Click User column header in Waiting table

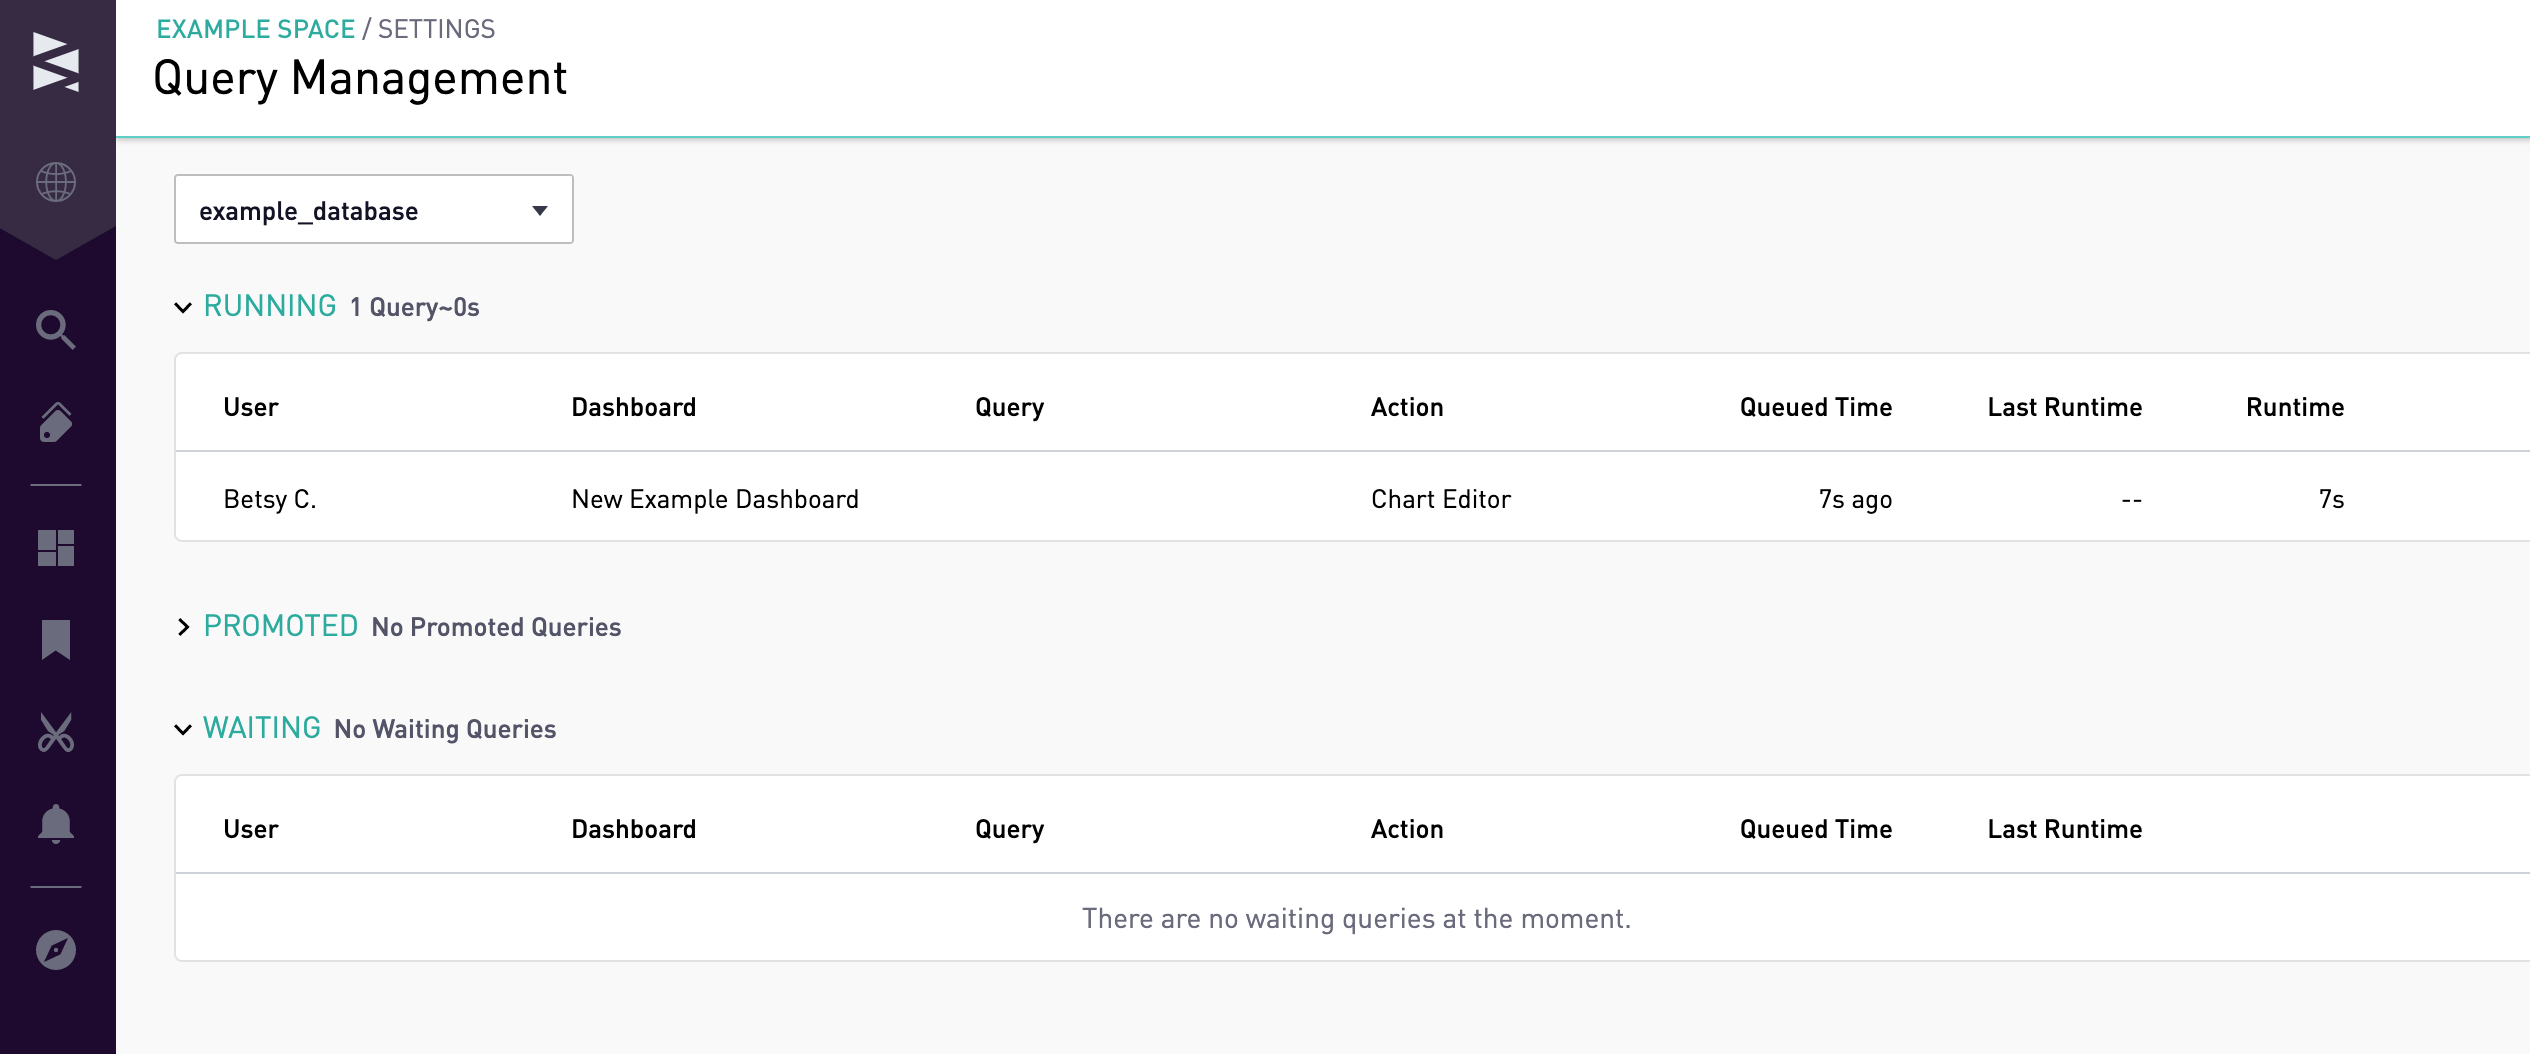pos(251,829)
